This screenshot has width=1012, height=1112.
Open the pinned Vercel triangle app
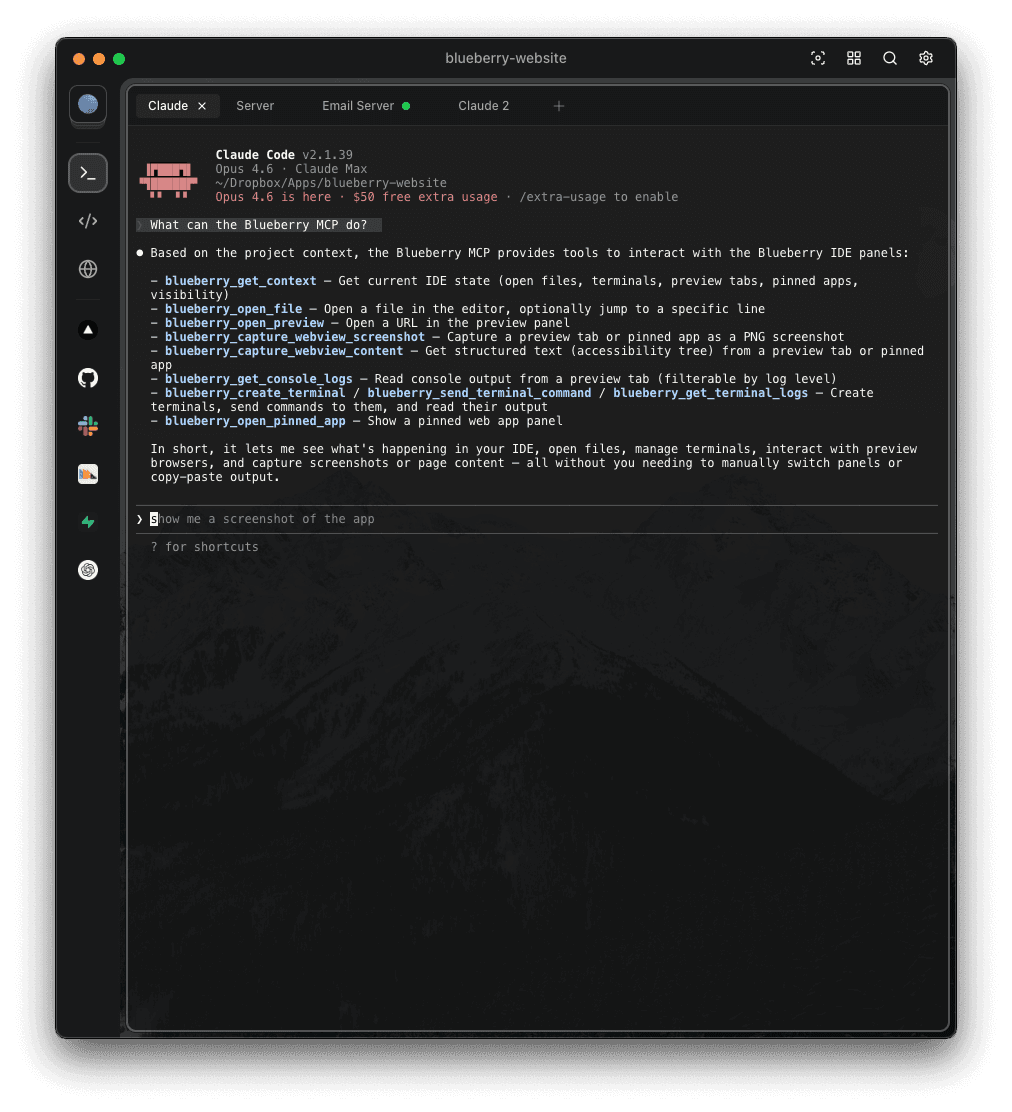(88, 329)
